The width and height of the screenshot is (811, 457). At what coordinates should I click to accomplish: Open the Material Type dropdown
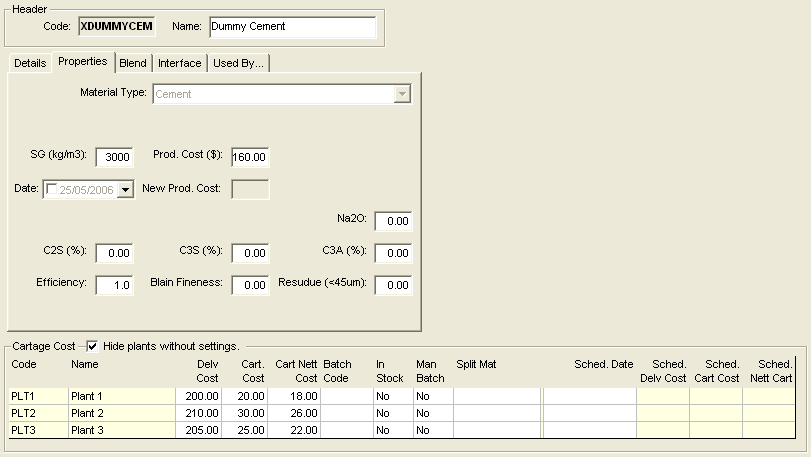tap(402, 94)
